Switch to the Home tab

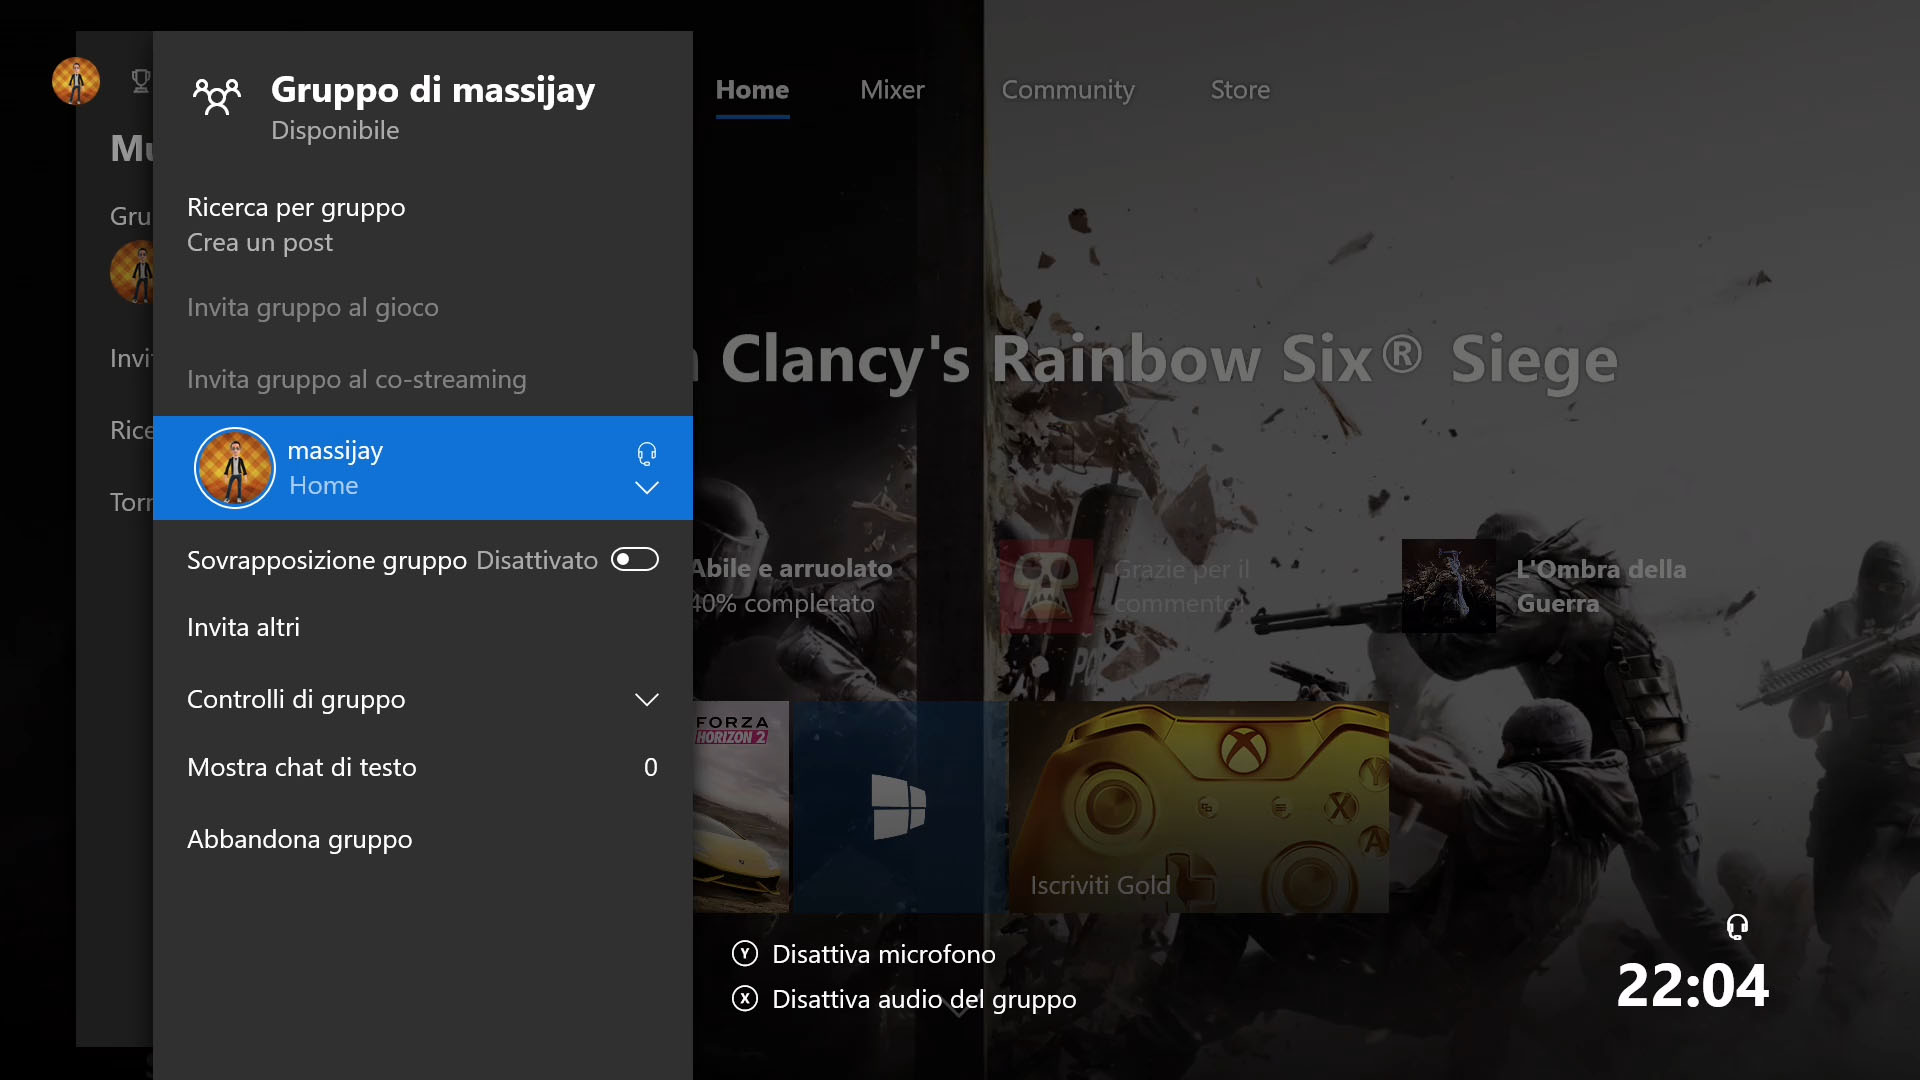[x=752, y=90]
